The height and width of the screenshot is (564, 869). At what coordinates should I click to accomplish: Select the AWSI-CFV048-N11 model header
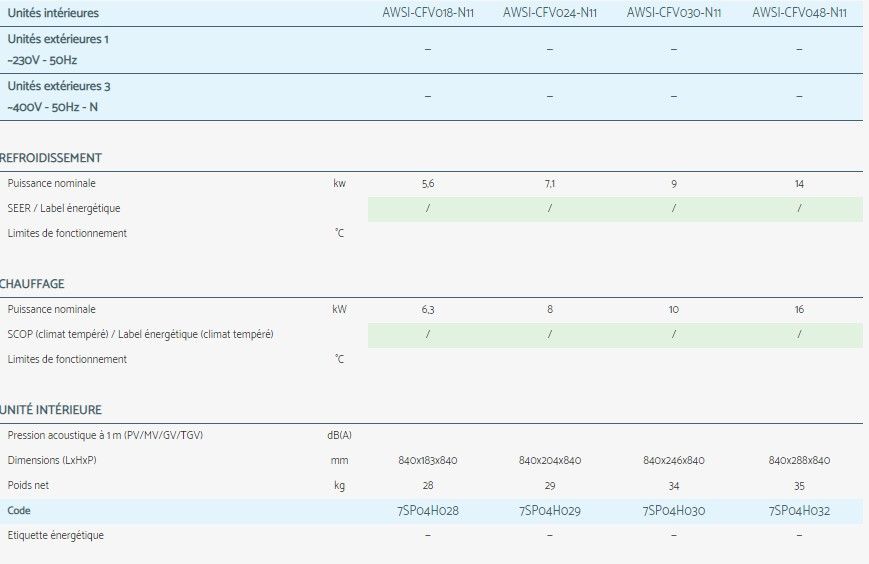tap(799, 13)
